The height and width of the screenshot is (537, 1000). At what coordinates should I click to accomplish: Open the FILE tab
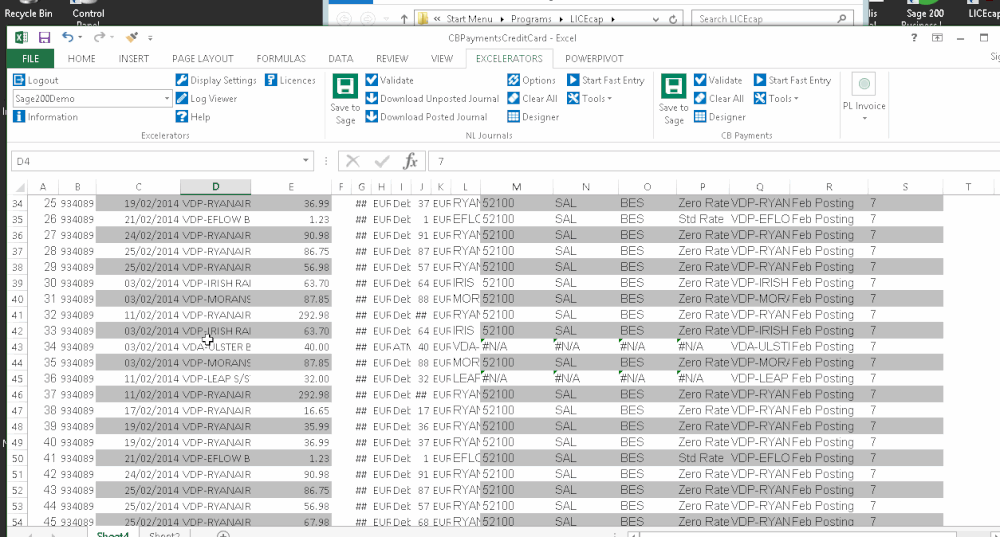tap(31, 59)
